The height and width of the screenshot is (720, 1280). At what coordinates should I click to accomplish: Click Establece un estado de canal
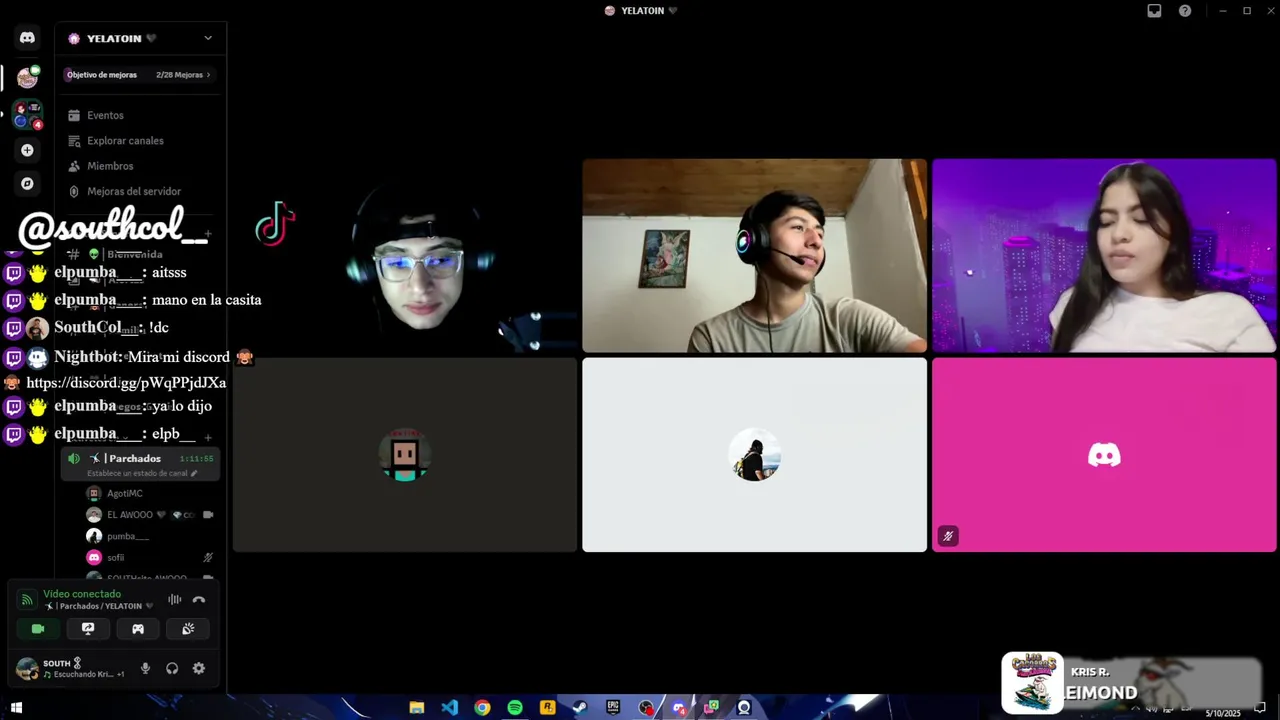click(138, 473)
